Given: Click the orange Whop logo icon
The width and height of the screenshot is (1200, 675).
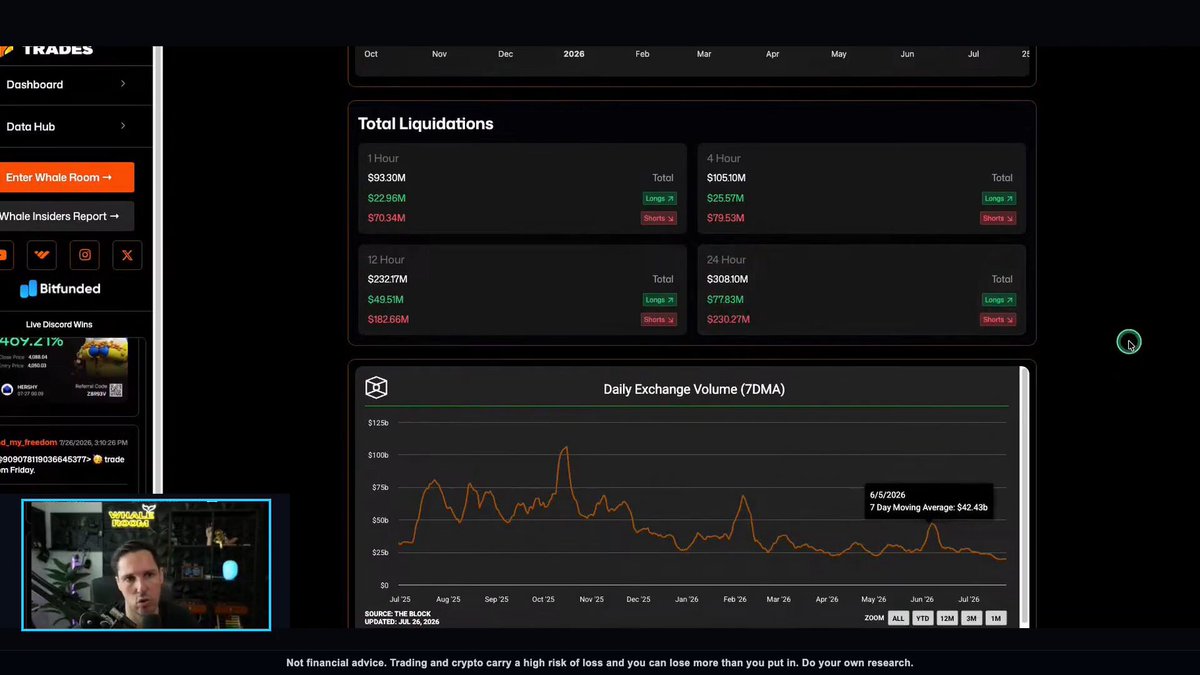Looking at the screenshot, I should pos(42,255).
